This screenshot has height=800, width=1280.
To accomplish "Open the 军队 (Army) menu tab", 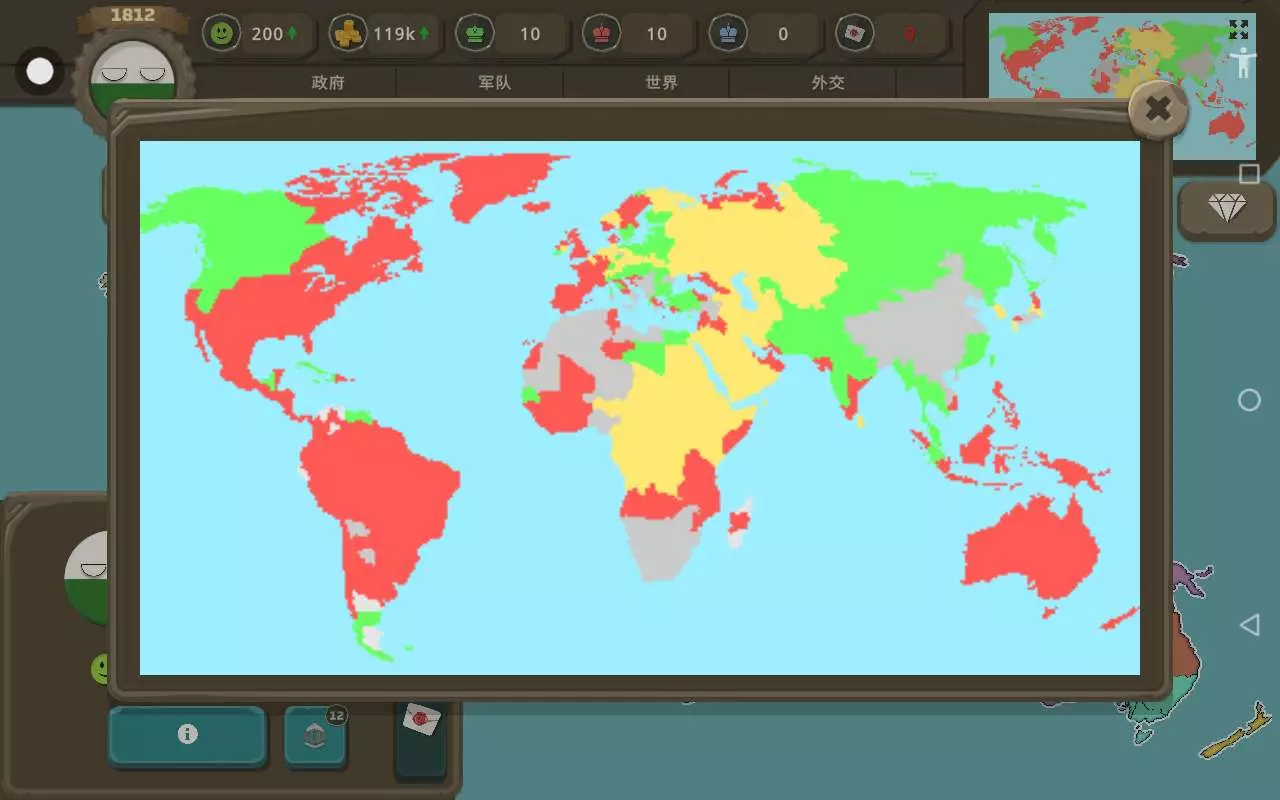I will (x=494, y=83).
